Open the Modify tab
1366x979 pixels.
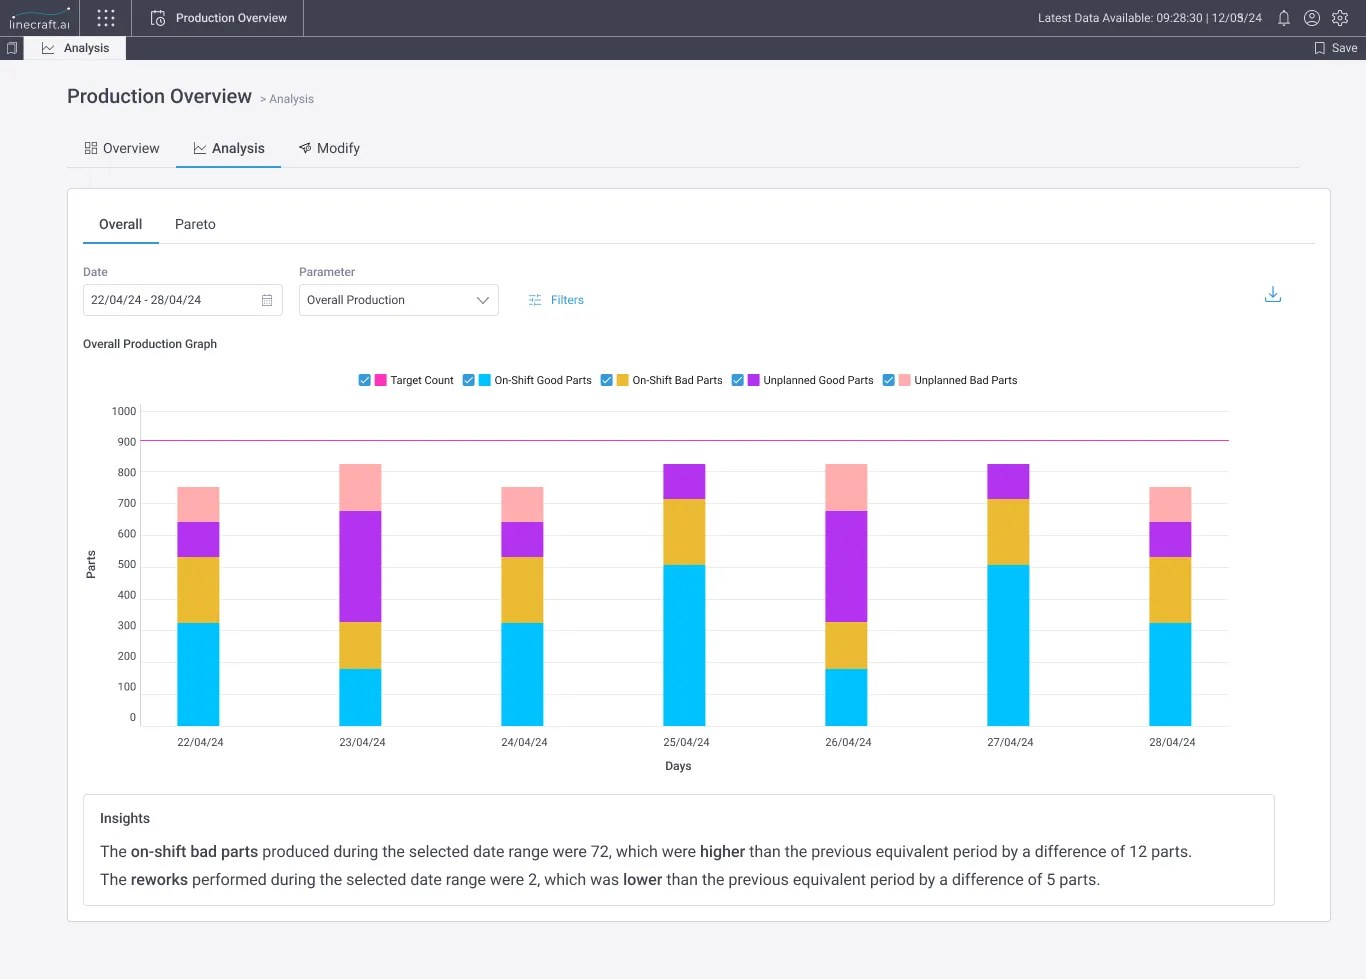[329, 148]
